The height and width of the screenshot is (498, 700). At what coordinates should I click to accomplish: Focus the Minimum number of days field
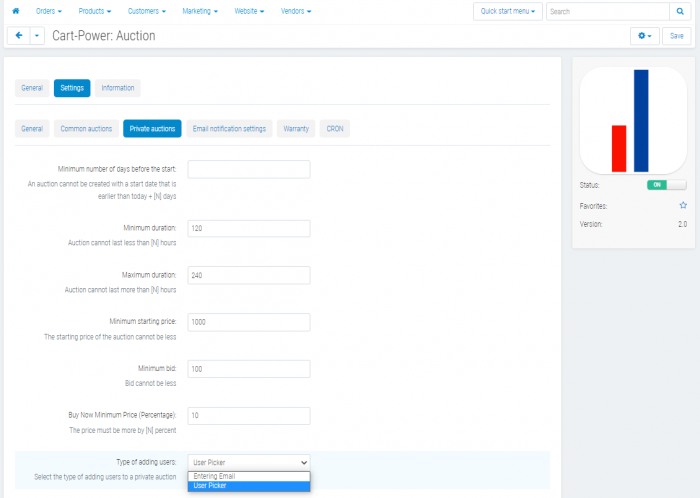coord(249,170)
